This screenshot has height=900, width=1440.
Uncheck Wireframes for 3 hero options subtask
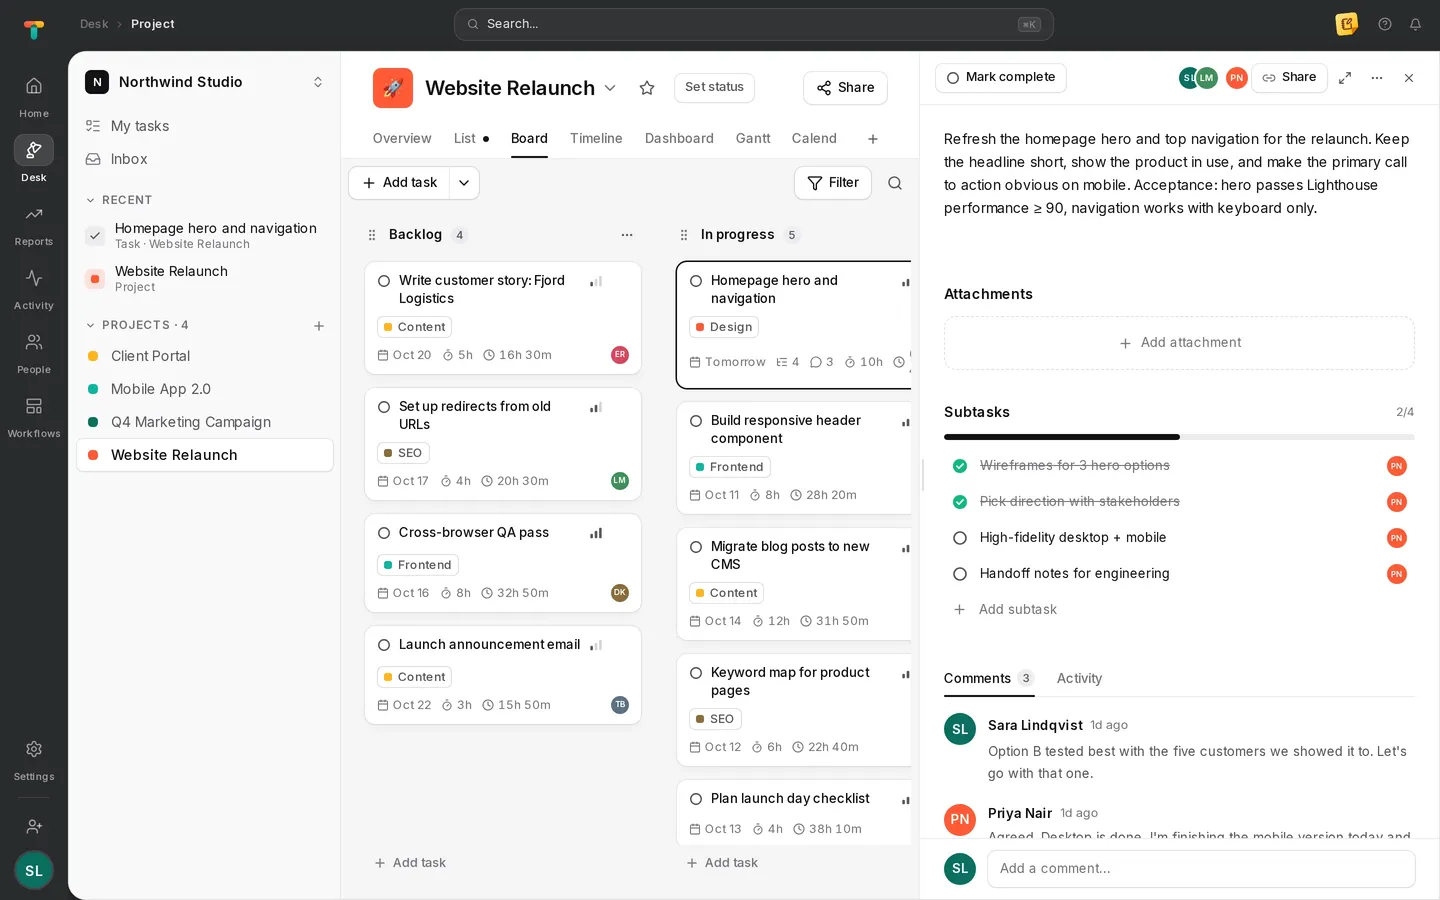tap(960, 466)
